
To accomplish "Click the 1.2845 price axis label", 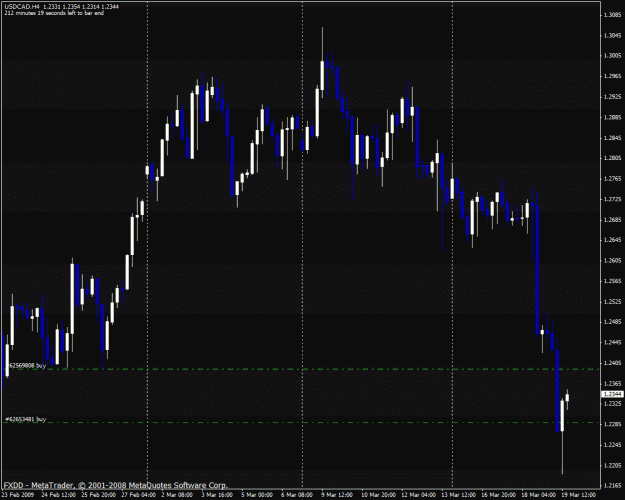I will point(613,138).
